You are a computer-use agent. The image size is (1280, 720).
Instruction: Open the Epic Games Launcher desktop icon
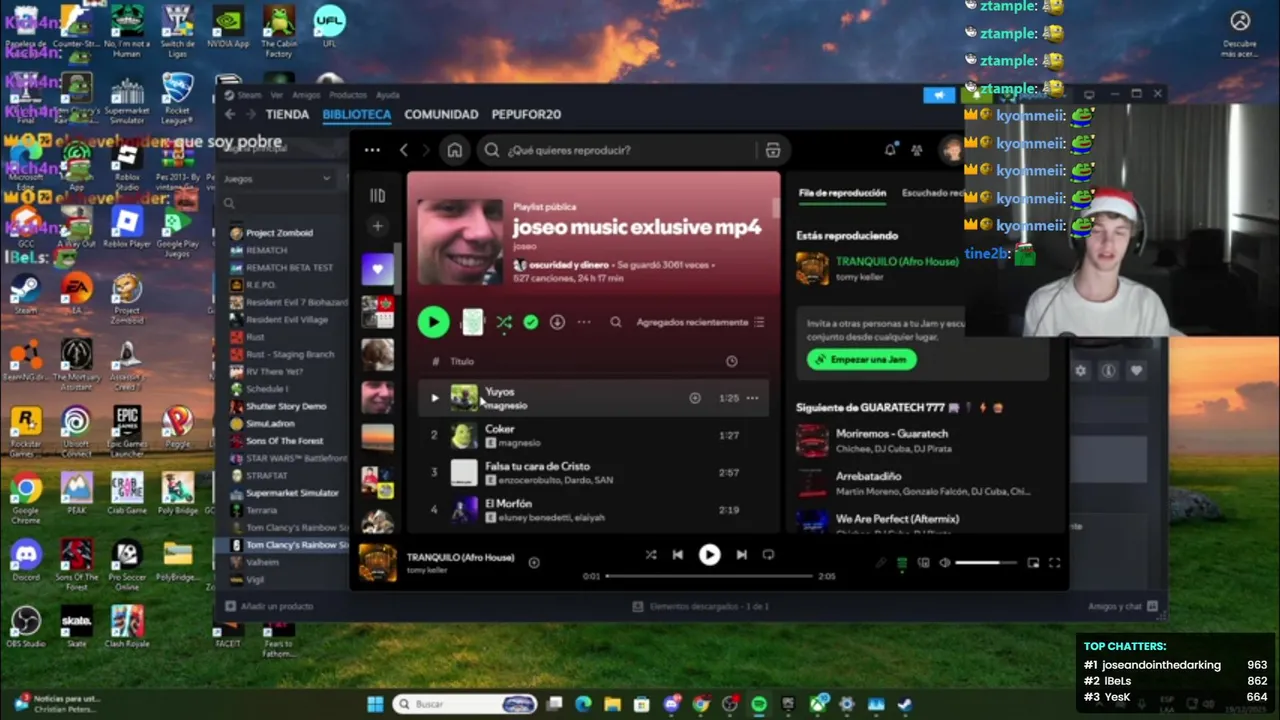(127, 431)
